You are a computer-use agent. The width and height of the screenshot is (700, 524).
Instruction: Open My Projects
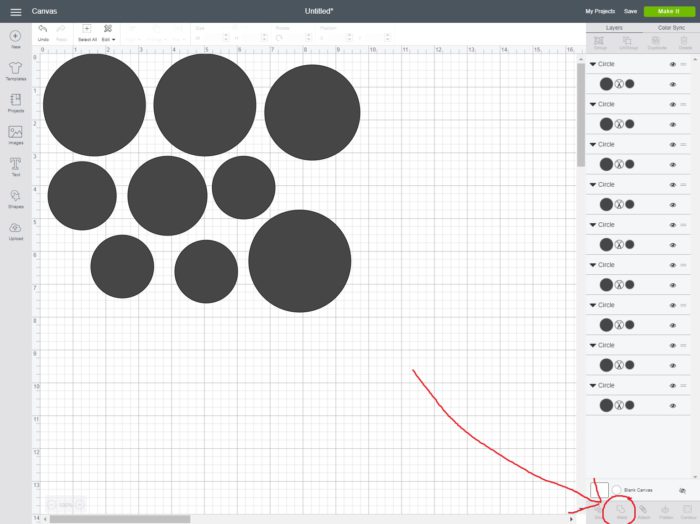[600, 11]
